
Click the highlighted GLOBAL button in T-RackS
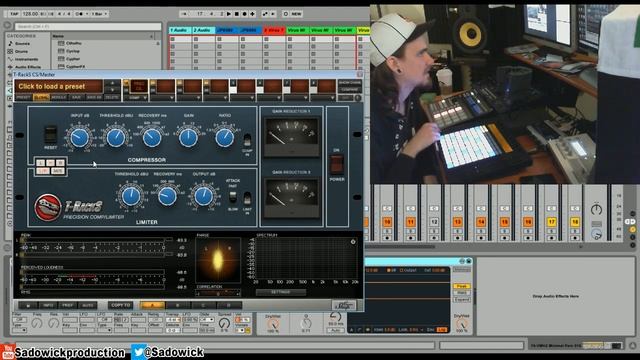click(x=41, y=98)
